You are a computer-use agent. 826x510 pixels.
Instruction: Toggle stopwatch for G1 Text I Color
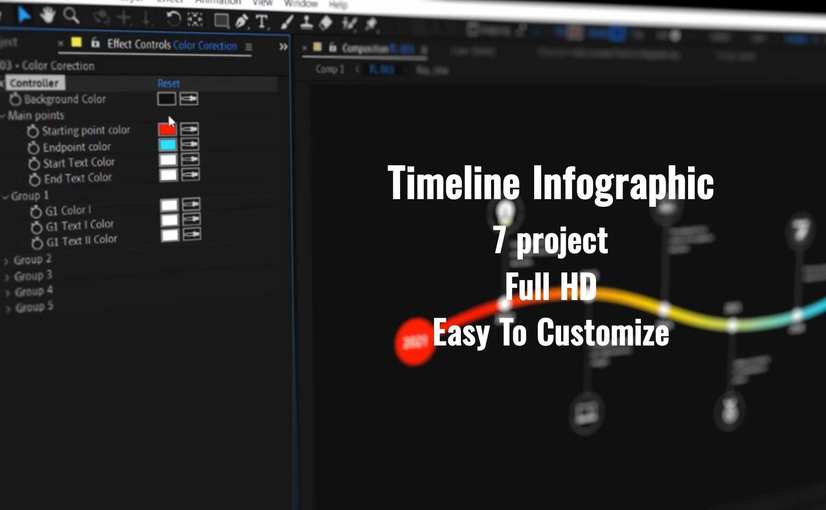(x=37, y=227)
